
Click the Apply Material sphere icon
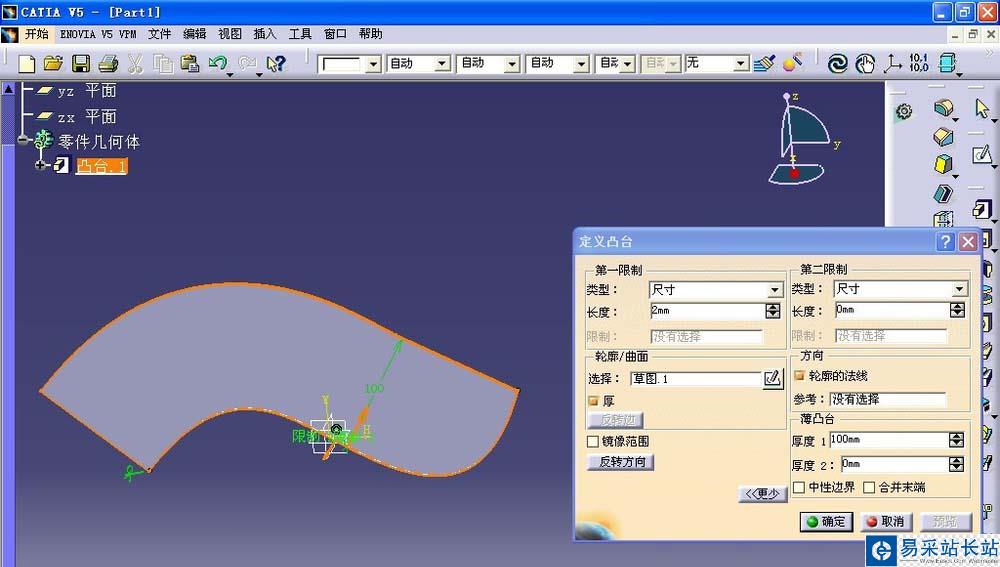tap(793, 63)
